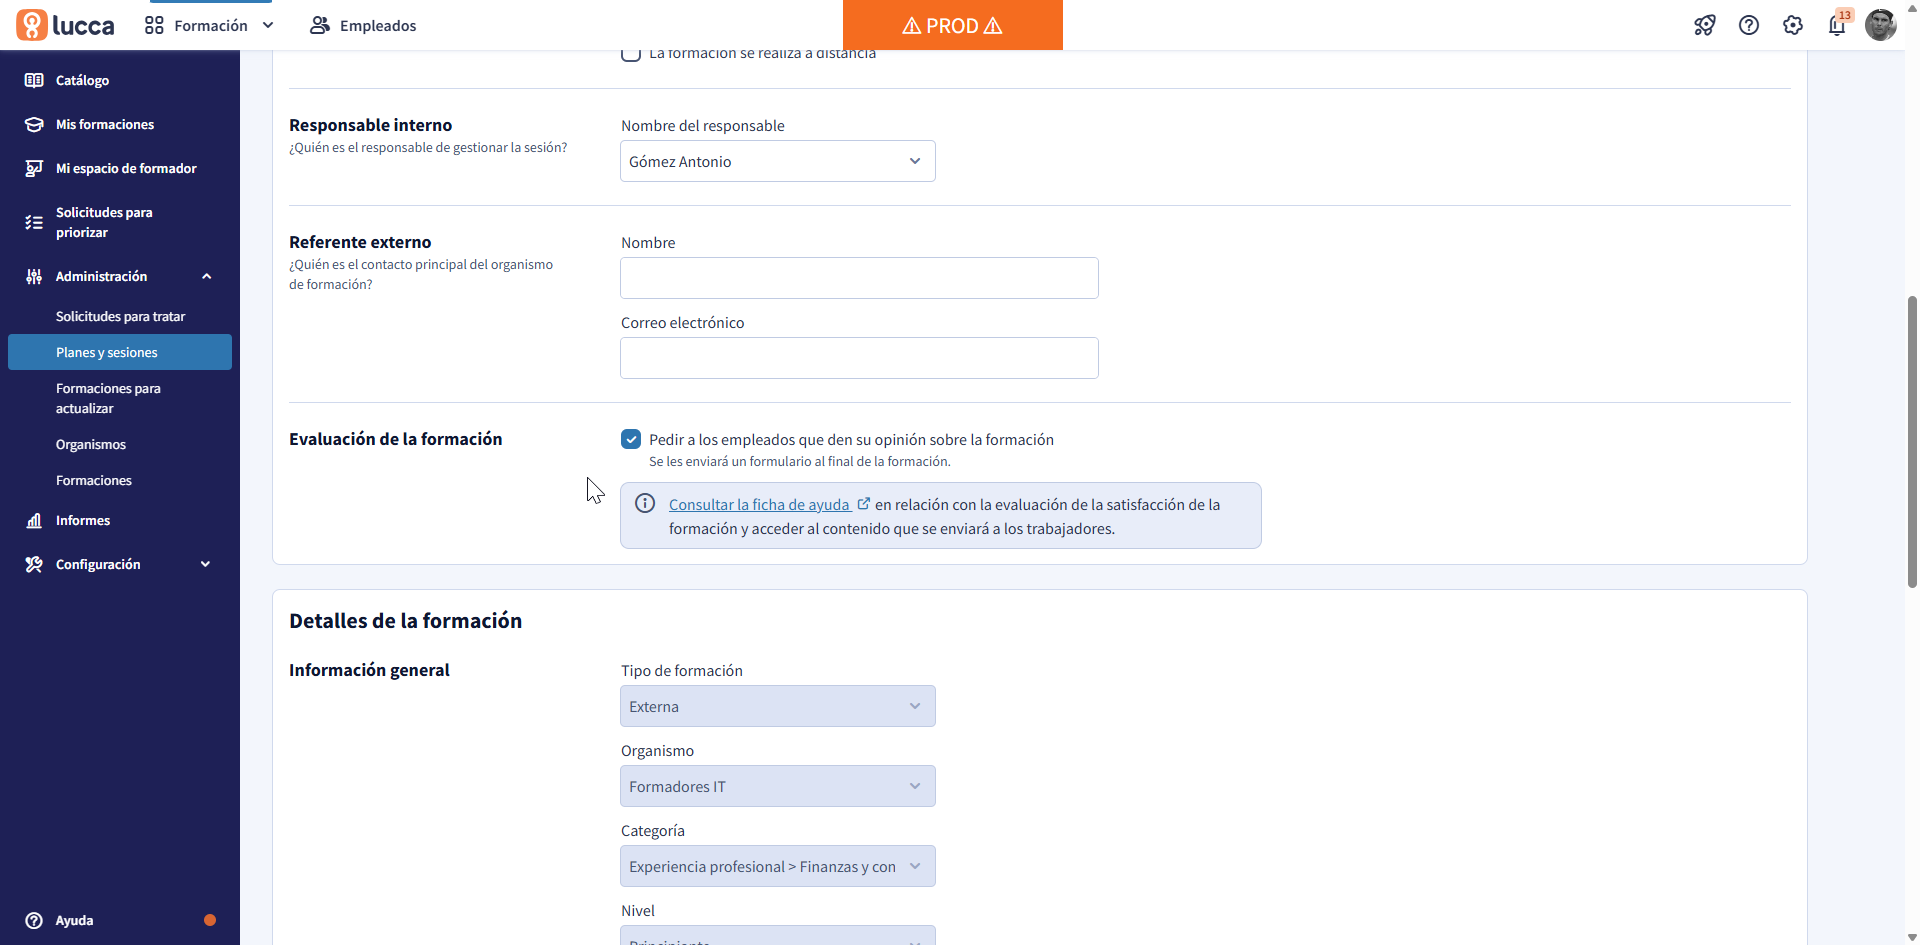Select Planes y sesiones
The image size is (1920, 945).
coord(120,352)
